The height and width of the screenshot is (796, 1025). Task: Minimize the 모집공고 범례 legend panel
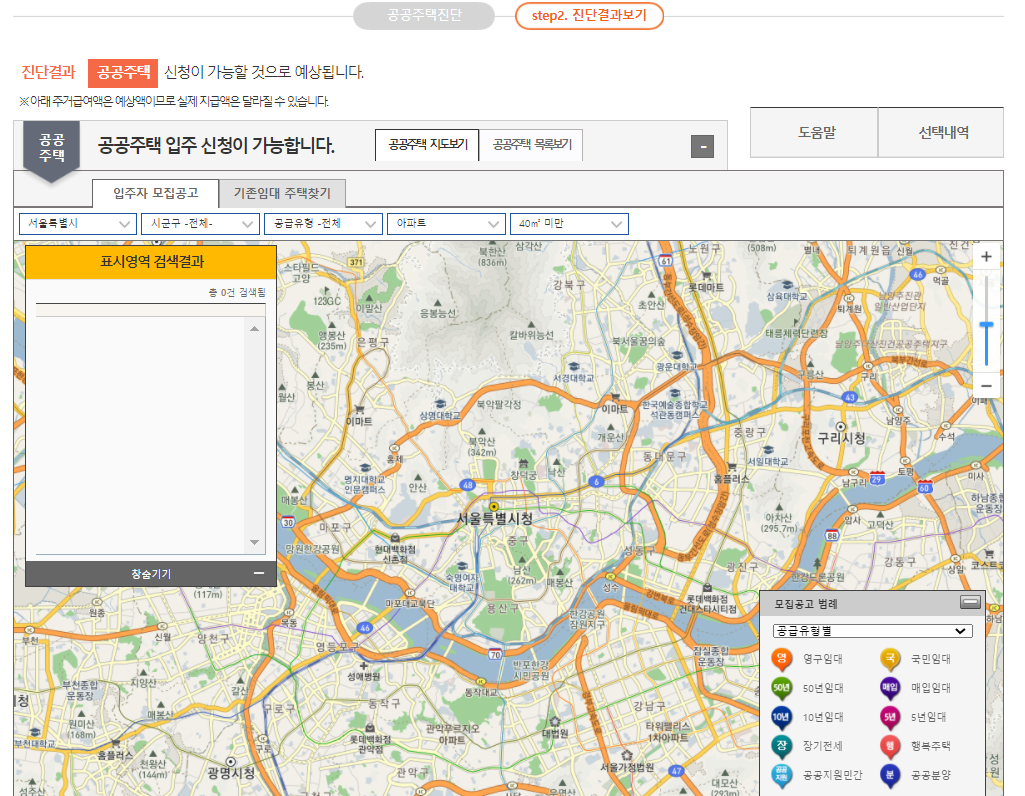tap(970, 602)
